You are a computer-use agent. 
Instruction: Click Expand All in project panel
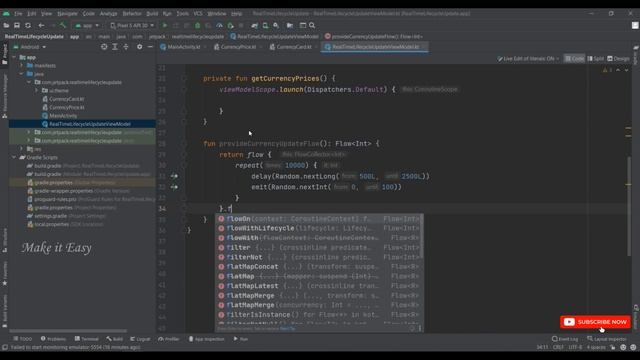(x=115, y=47)
